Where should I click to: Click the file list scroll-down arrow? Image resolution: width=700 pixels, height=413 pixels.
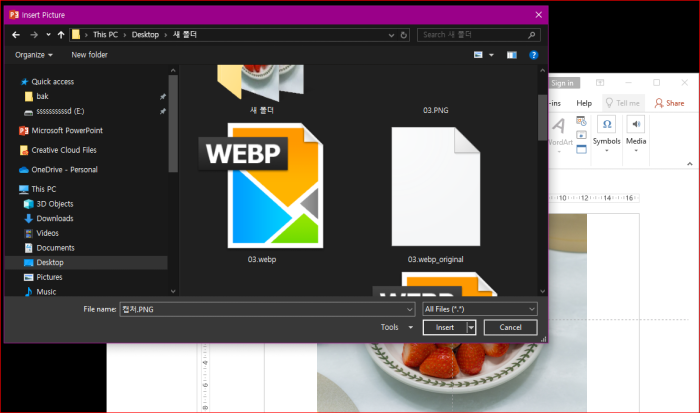(542, 292)
